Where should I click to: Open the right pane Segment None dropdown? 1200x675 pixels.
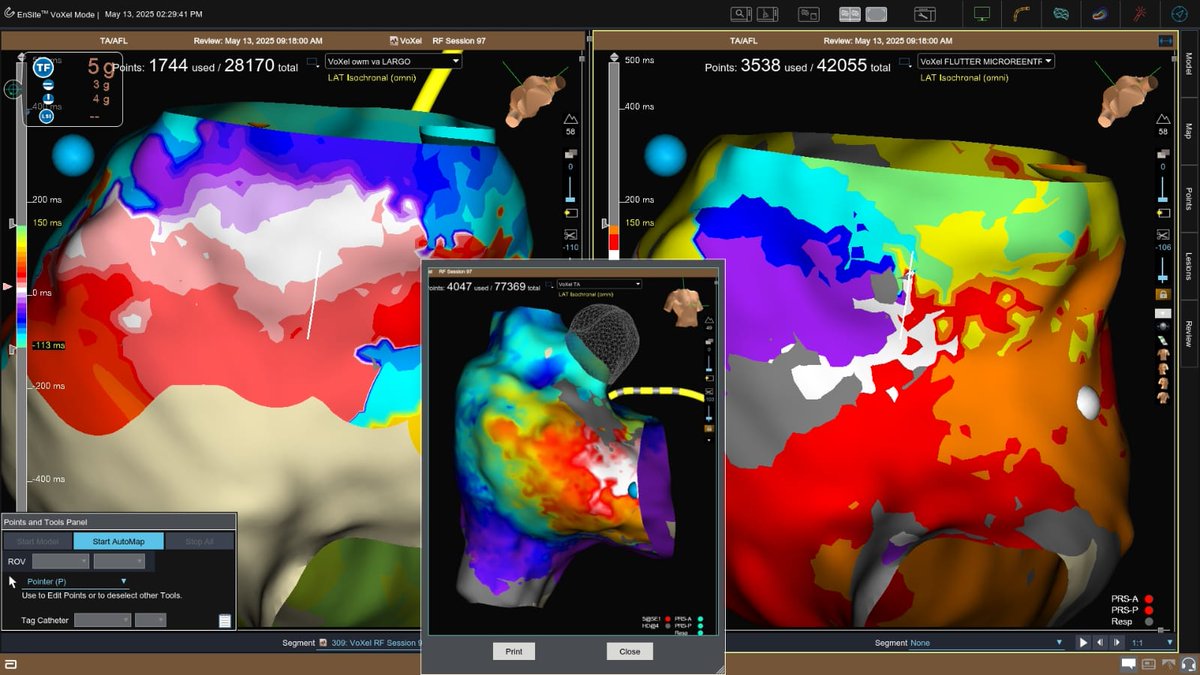987,643
